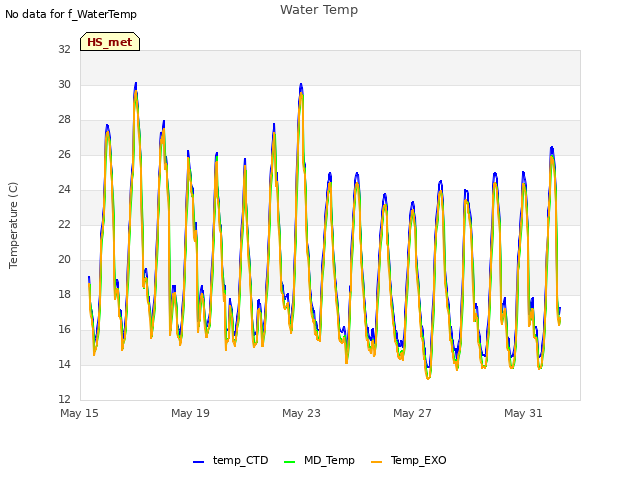
Task: Click the 32 y-axis tick label
Action: click(x=64, y=49)
